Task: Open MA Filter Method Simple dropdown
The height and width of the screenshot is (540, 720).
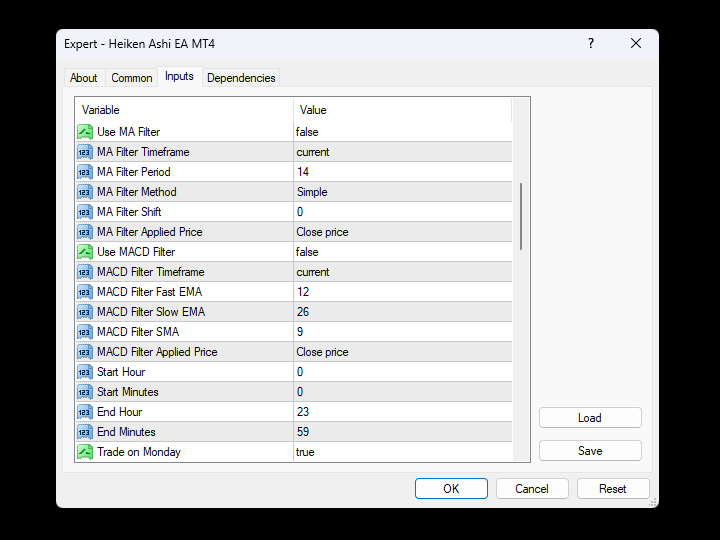Action: (400, 192)
